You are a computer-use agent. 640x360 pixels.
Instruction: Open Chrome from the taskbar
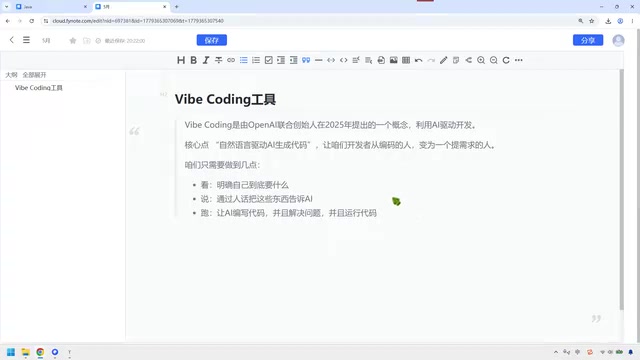[40, 352]
